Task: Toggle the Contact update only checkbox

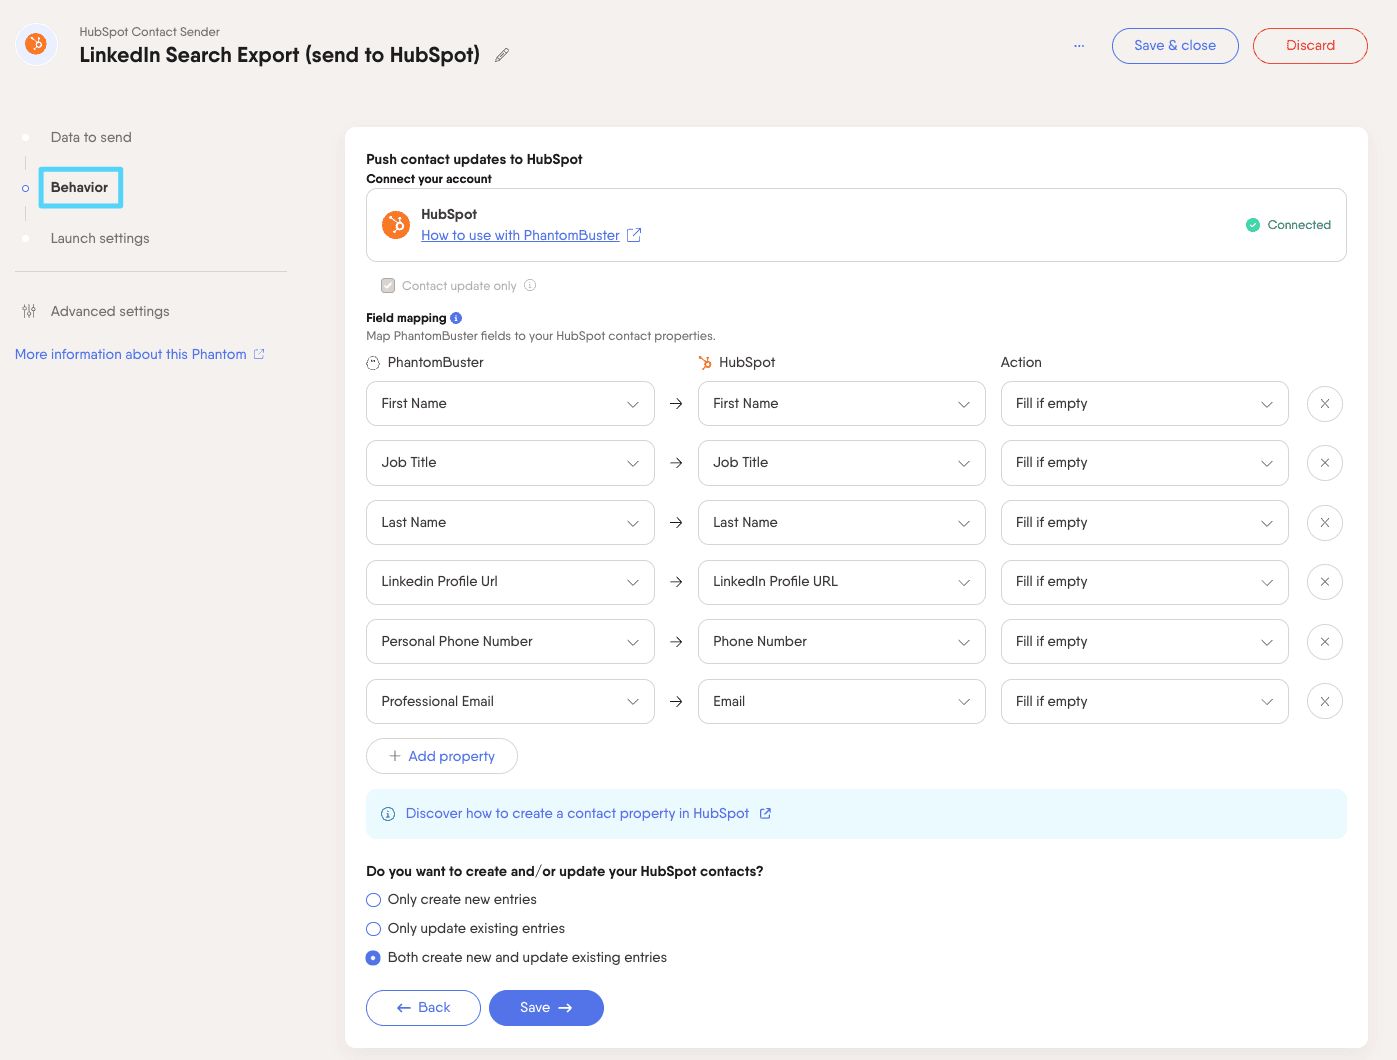Action: [388, 285]
